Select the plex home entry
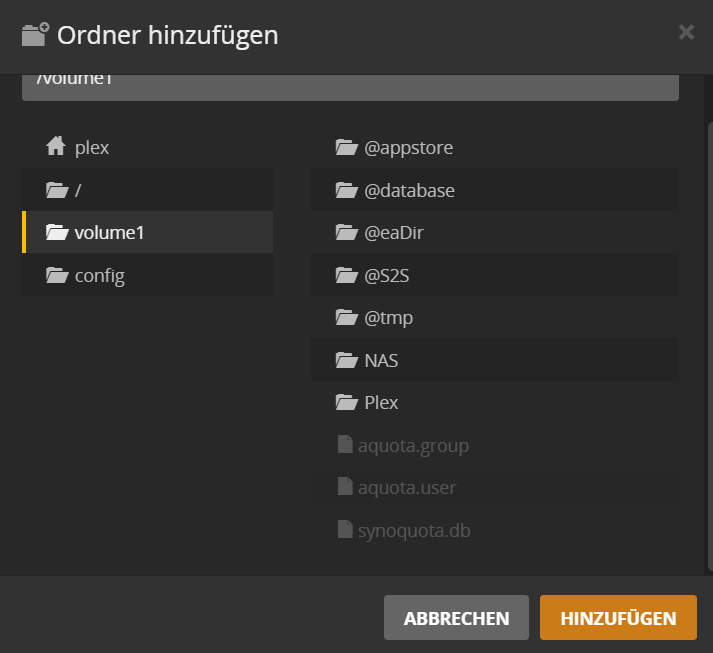The image size is (713, 653). pos(92,148)
